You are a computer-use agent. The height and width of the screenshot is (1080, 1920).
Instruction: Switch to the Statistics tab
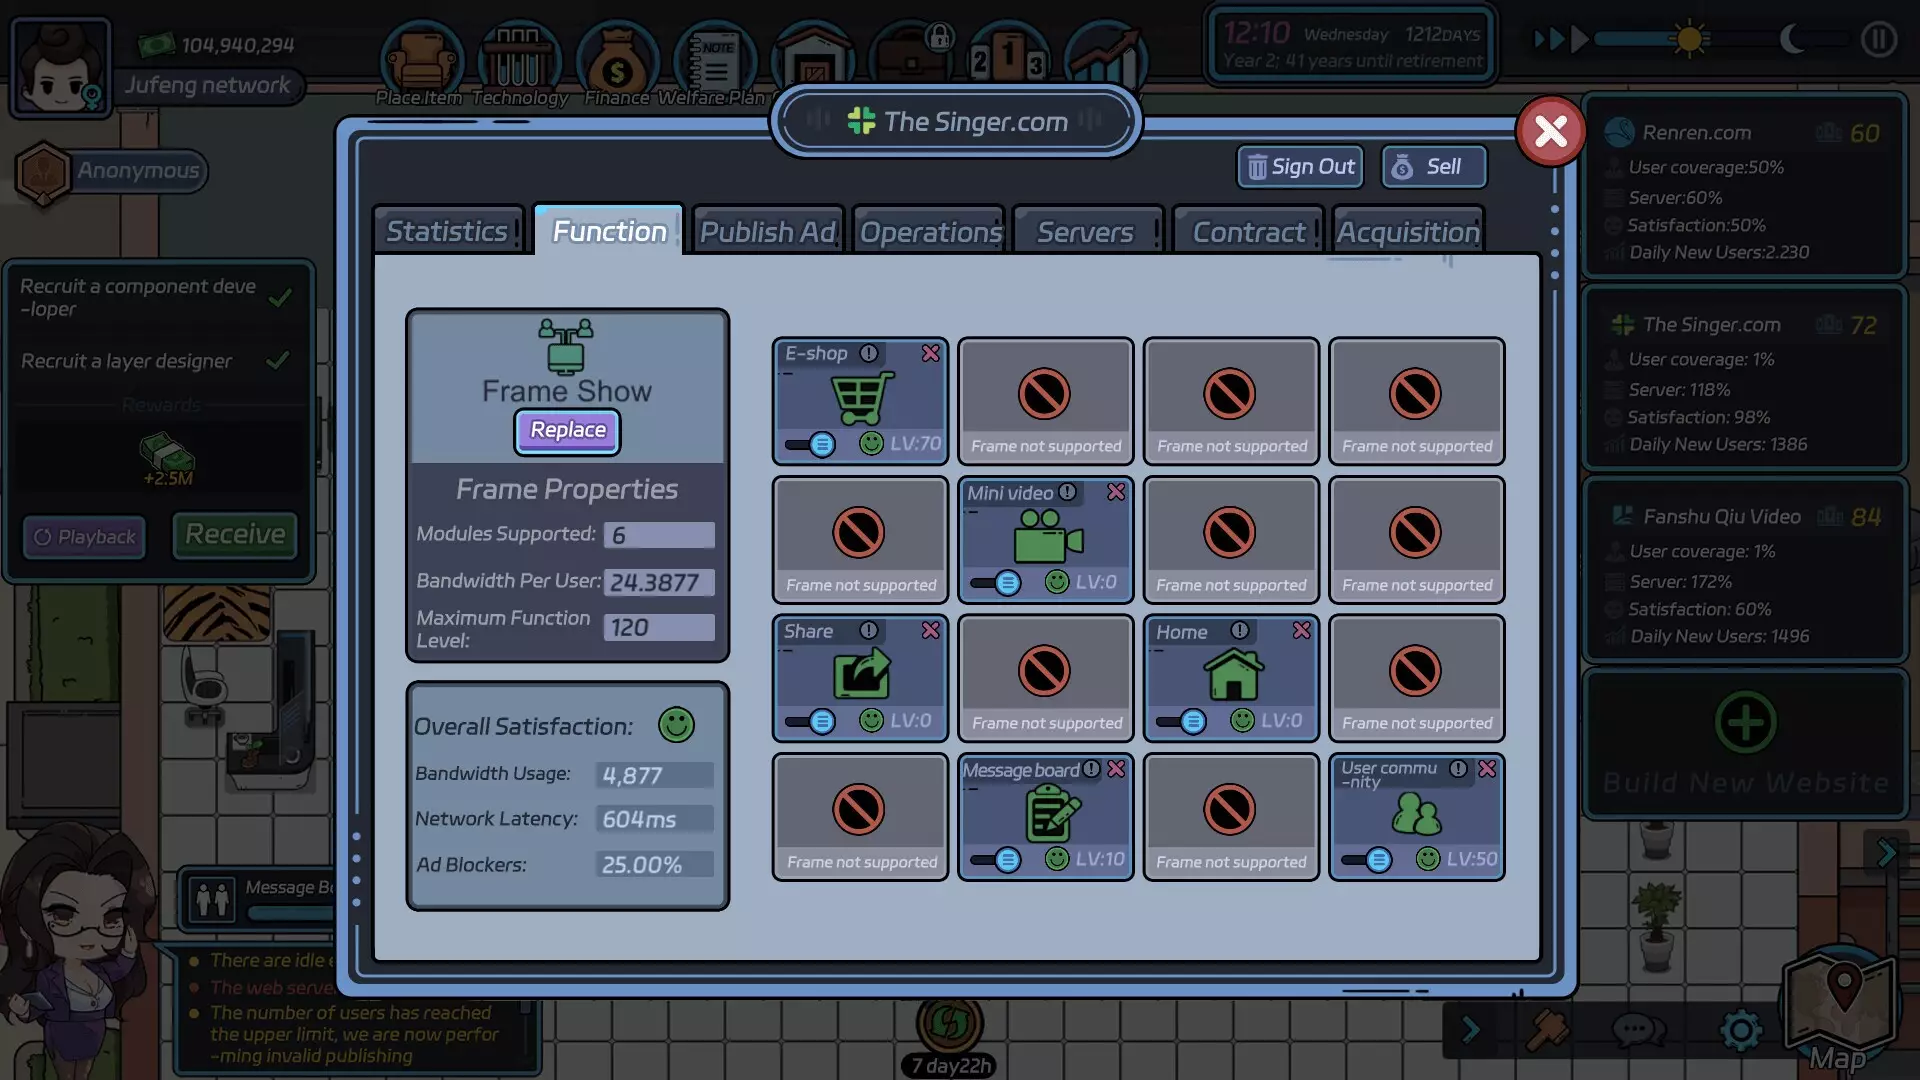pos(448,232)
